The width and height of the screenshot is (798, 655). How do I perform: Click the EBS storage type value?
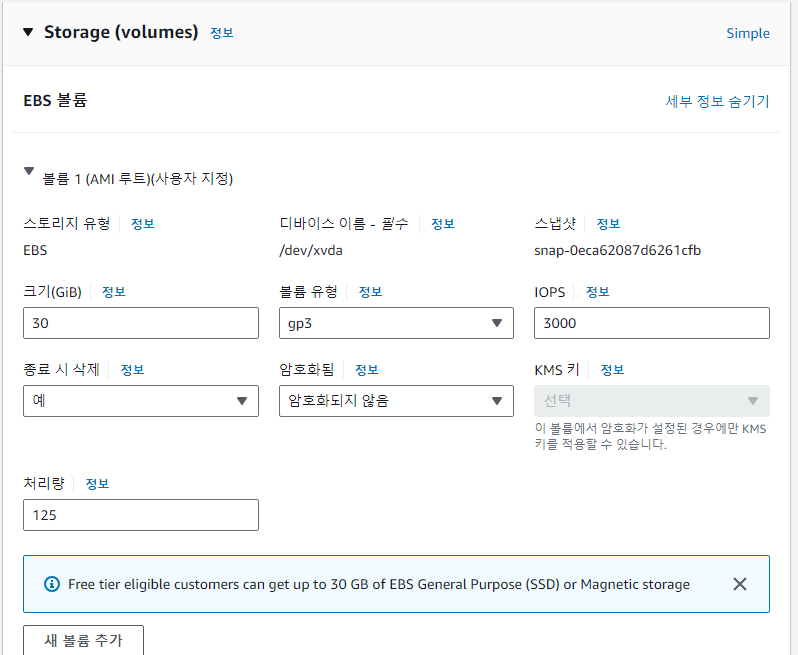pyautogui.click(x=35, y=250)
